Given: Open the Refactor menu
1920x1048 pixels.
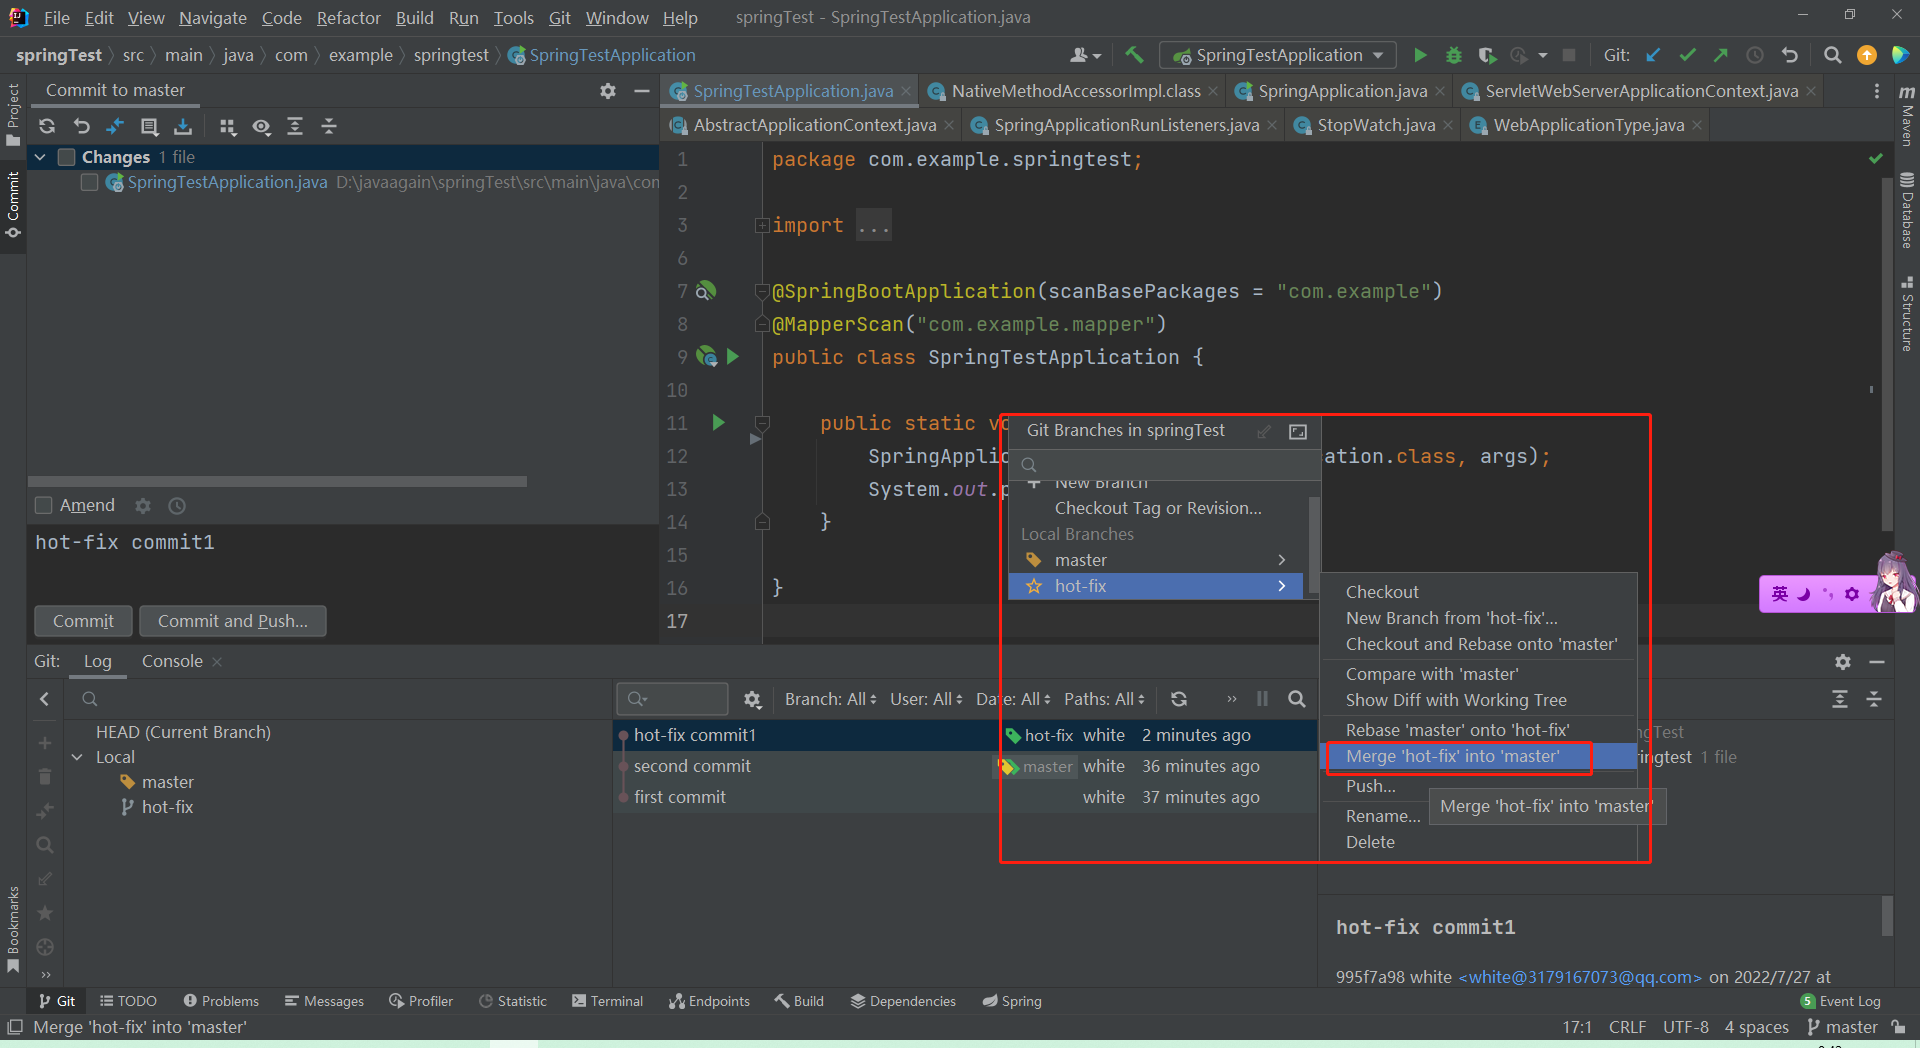Looking at the screenshot, I should tap(348, 17).
